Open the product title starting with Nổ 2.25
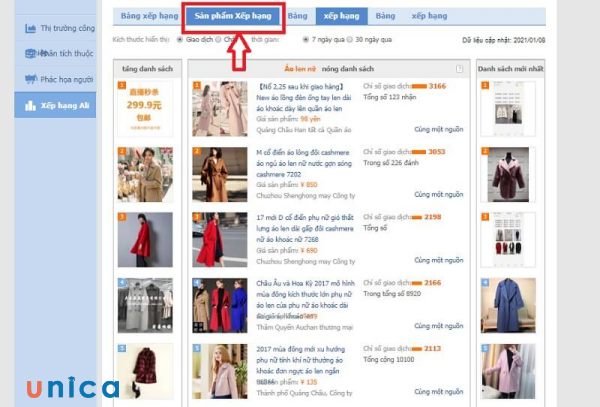The image size is (600, 407). tap(304, 98)
